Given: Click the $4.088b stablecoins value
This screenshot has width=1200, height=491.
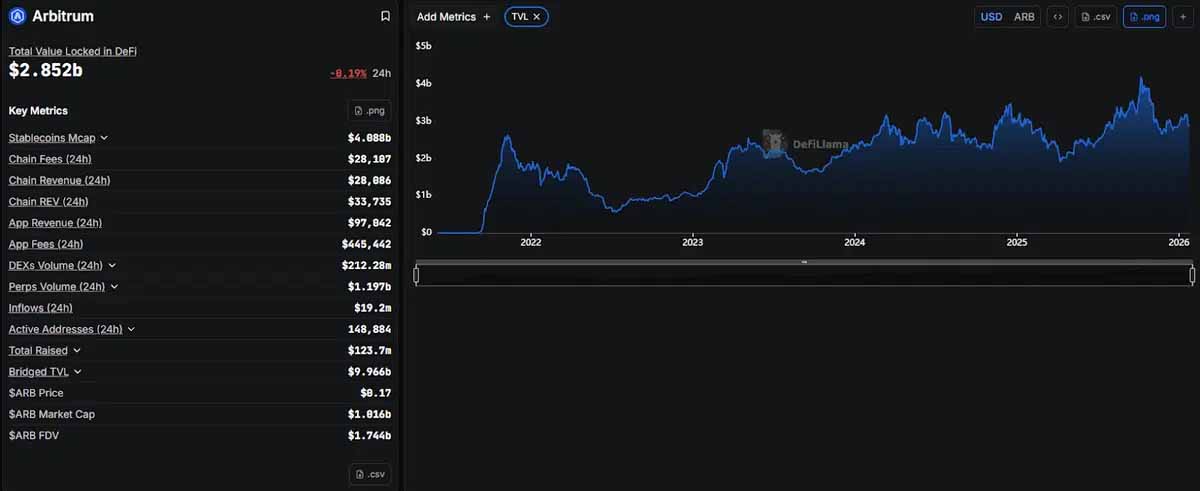Looking at the screenshot, I should [x=369, y=138].
